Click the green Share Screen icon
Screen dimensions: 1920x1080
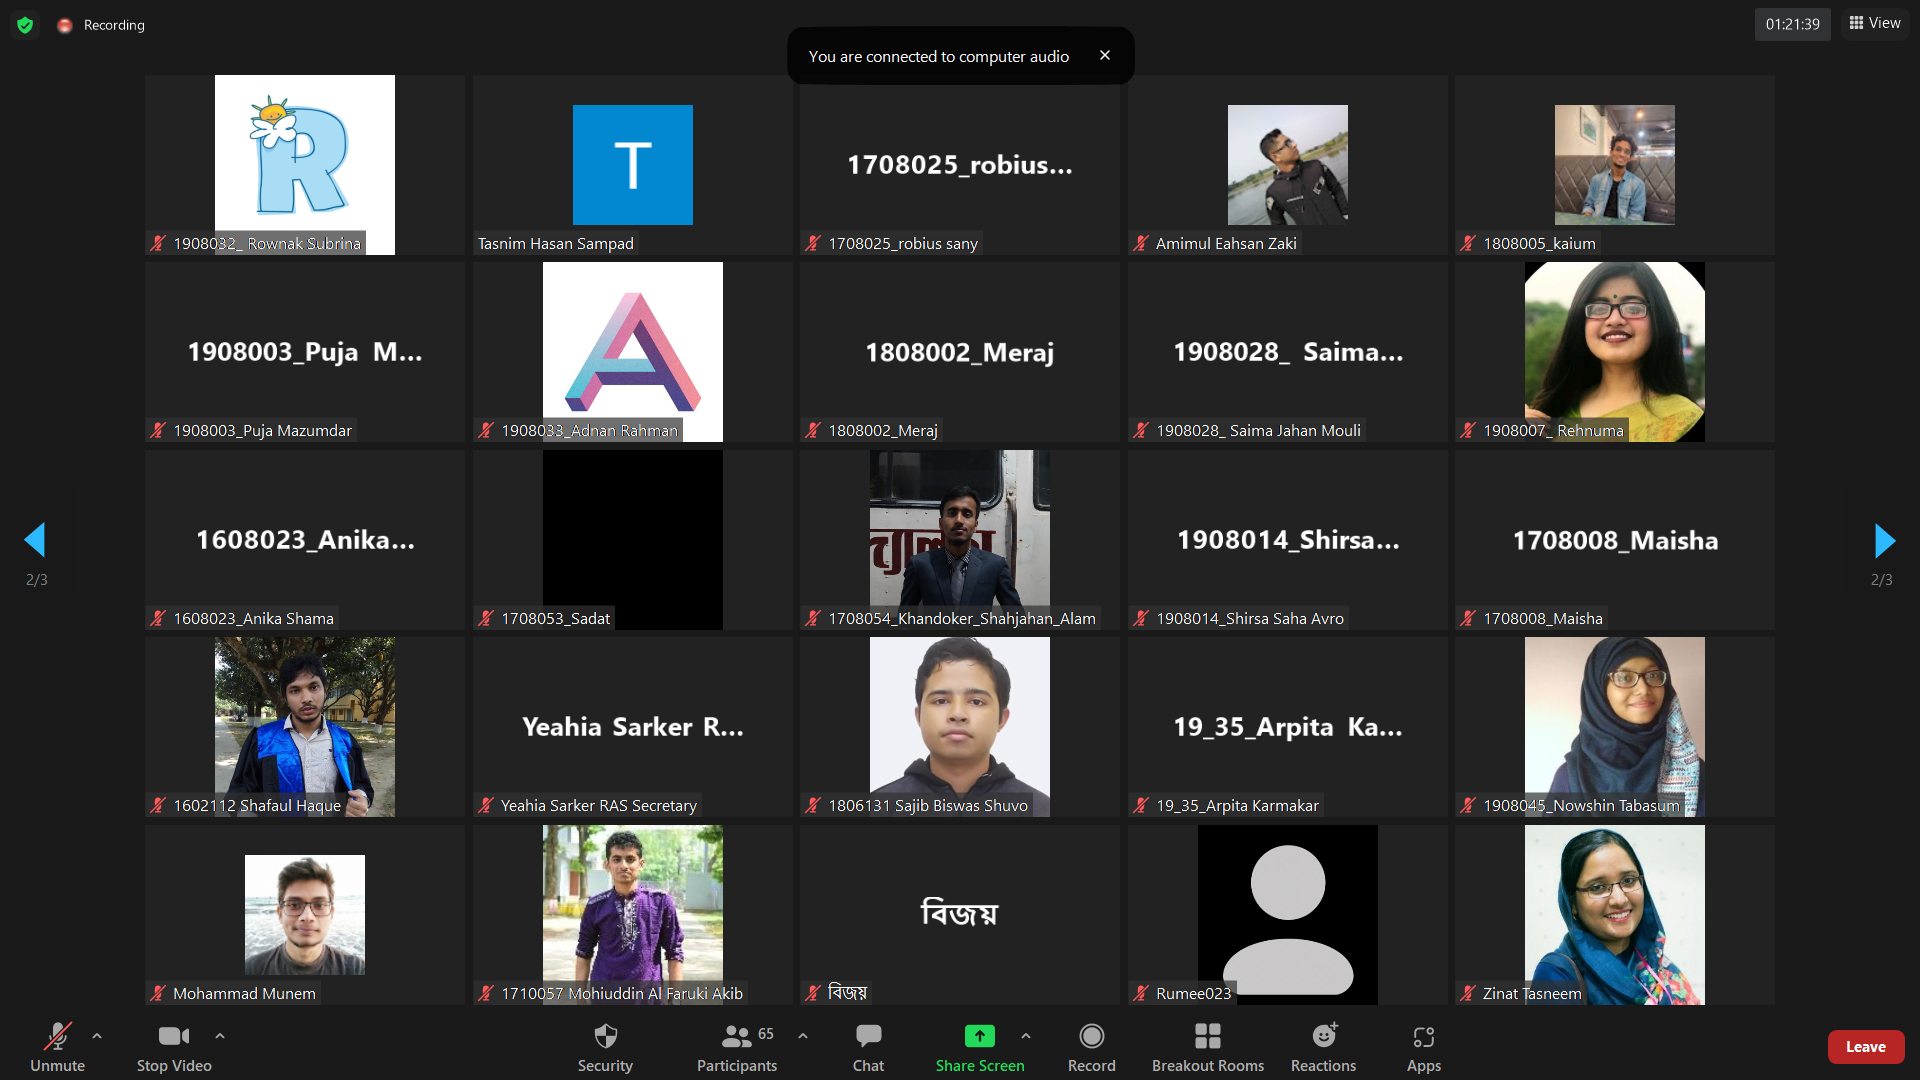point(979,1036)
